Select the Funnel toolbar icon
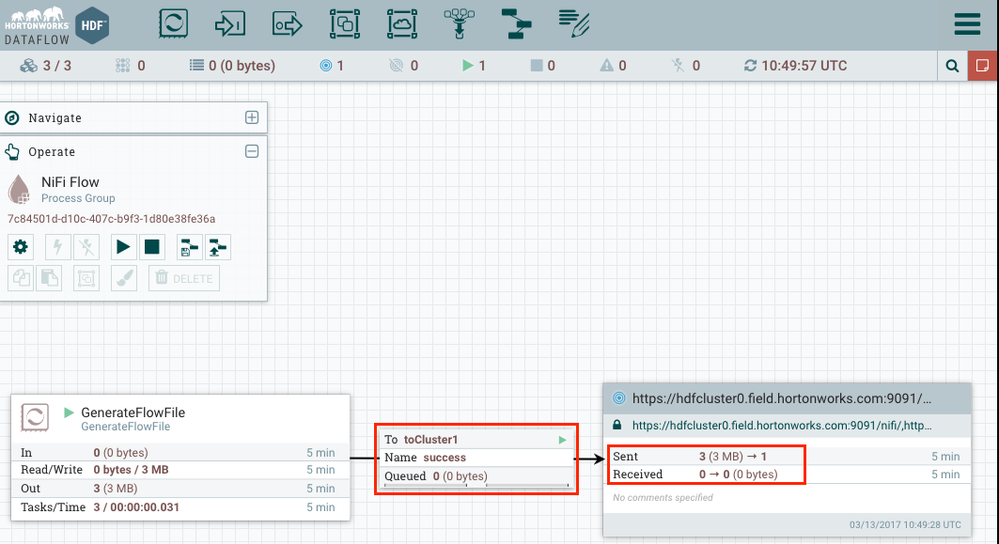999x544 pixels. pos(459,24)
